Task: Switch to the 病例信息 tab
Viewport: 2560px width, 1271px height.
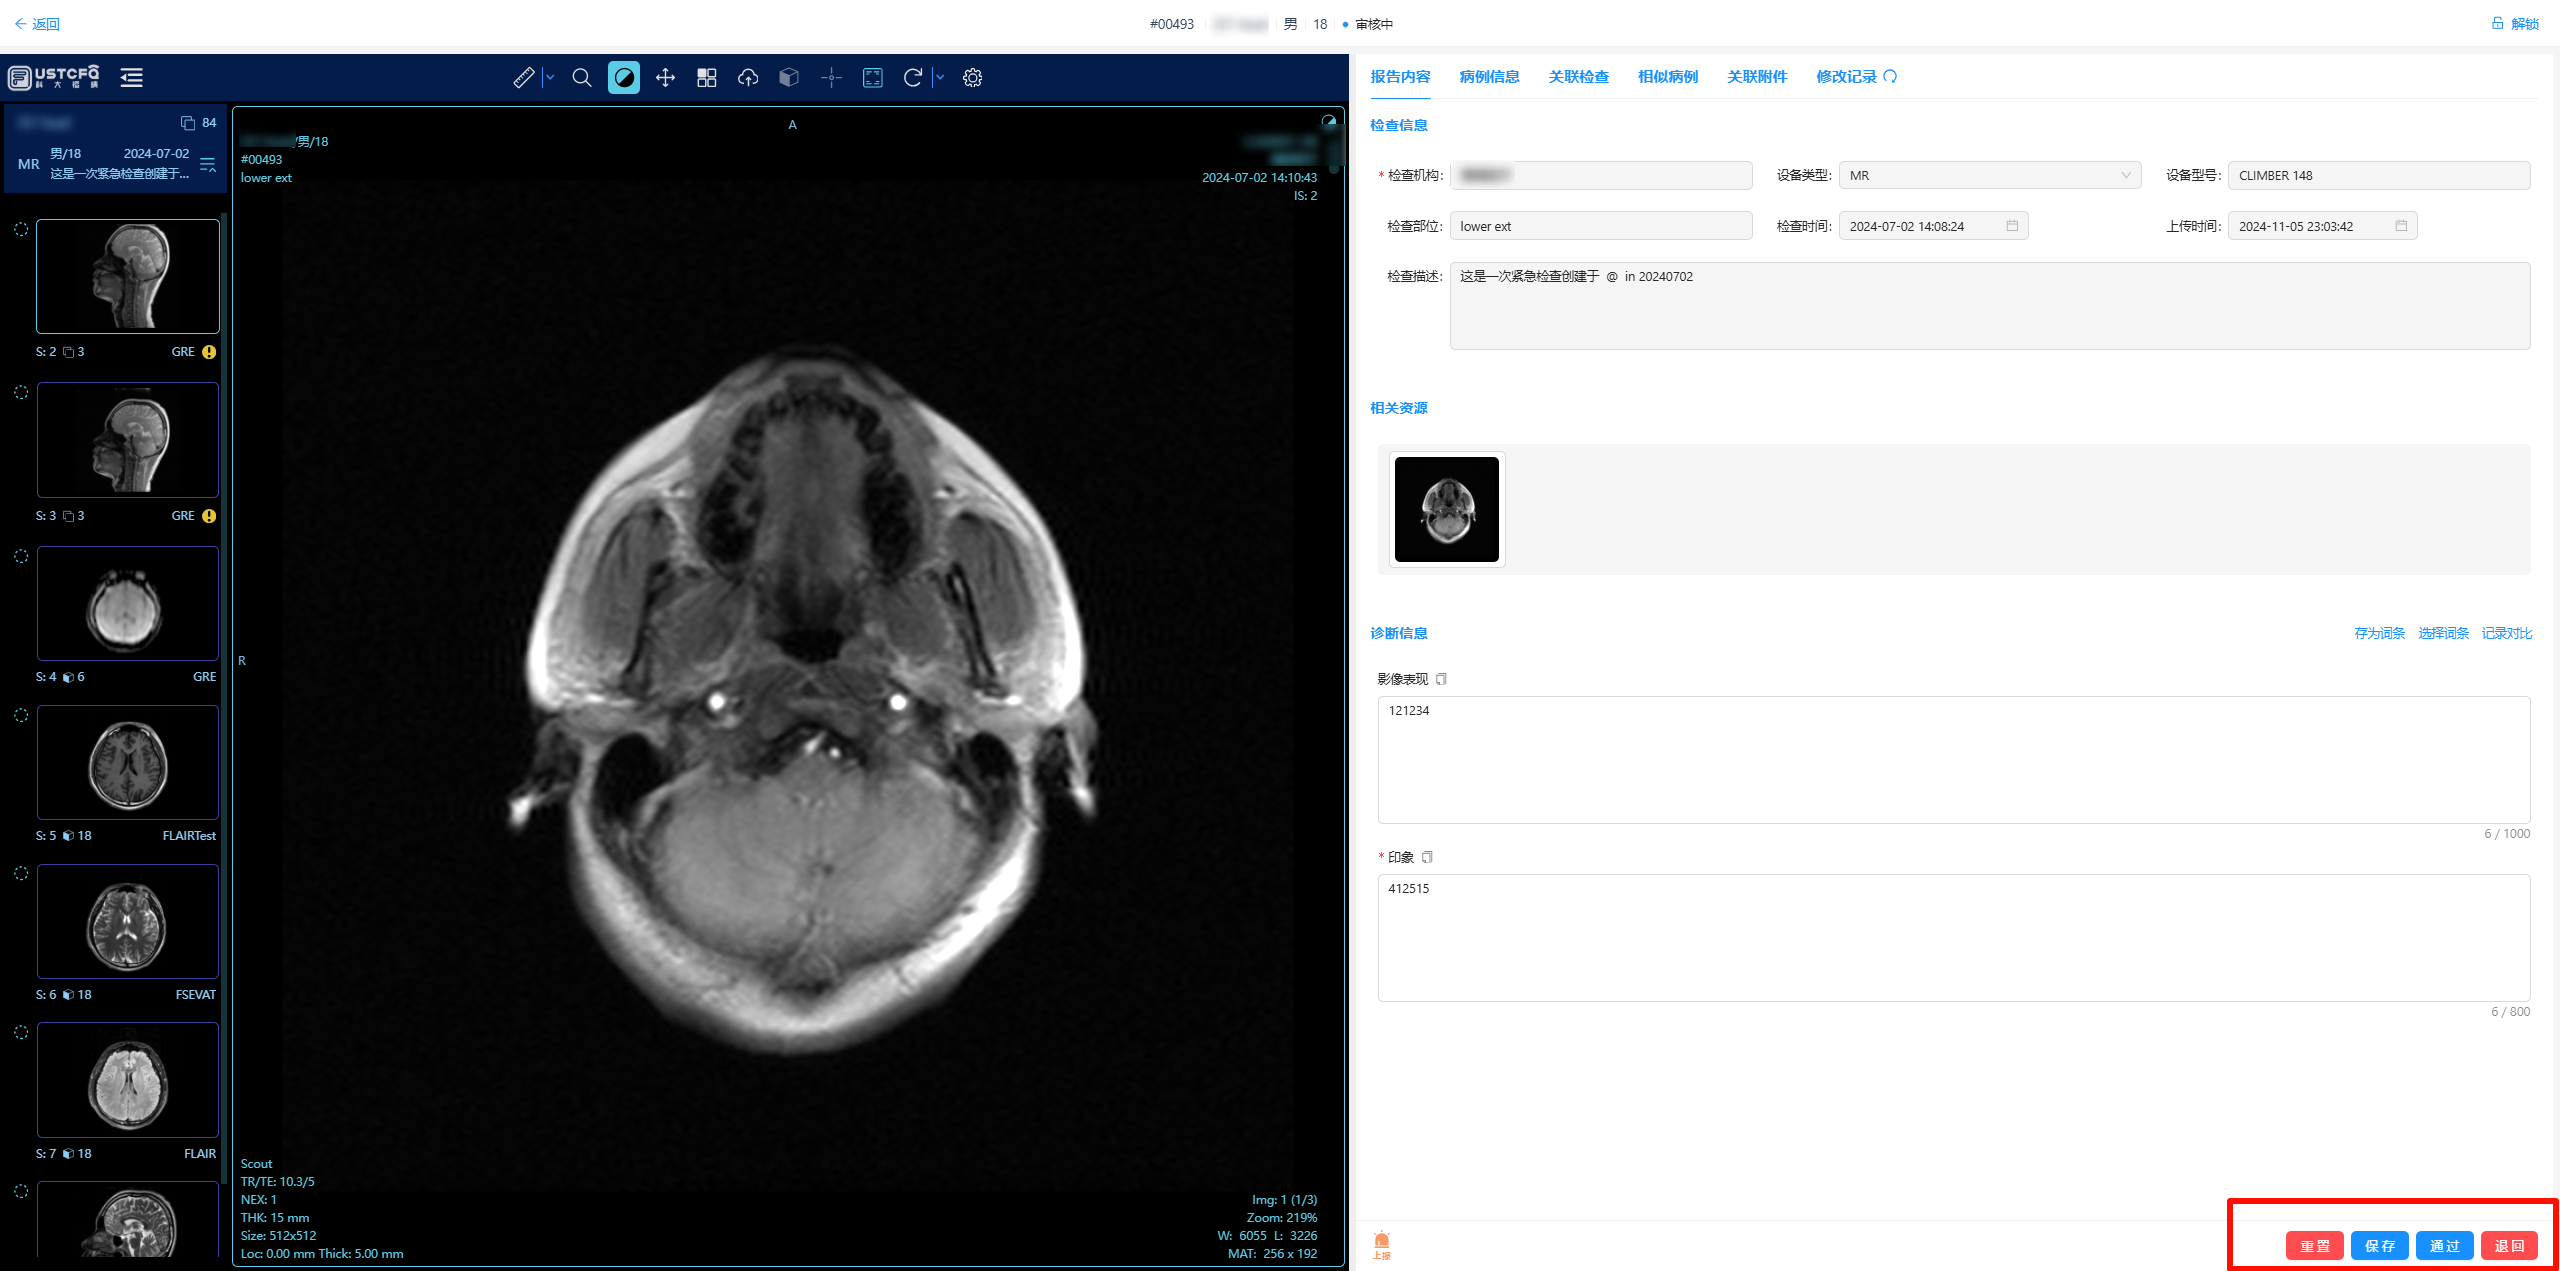Action: pos(1489,77)
